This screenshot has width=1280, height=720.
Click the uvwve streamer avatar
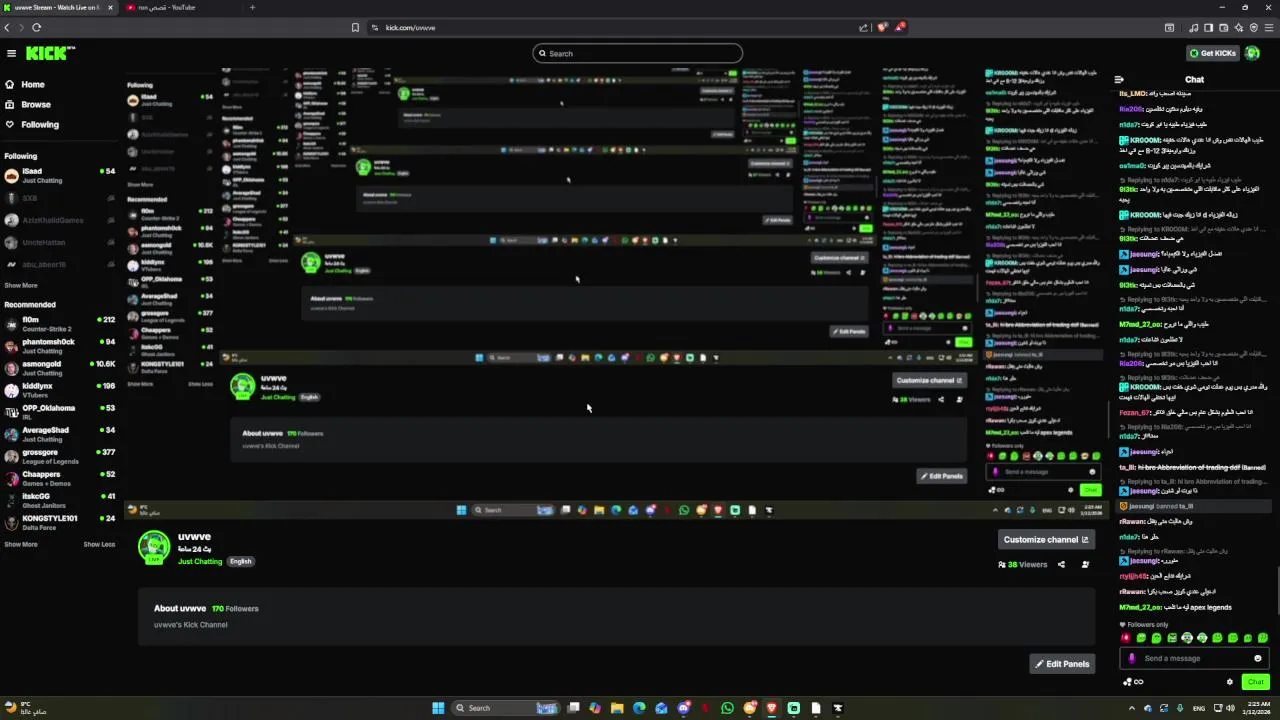154,547
